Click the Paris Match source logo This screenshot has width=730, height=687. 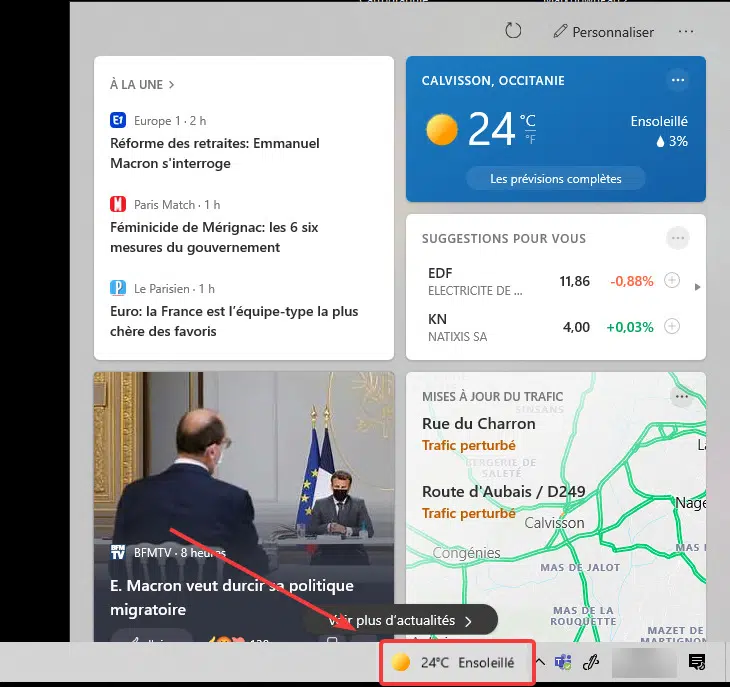tap(118, 204)
